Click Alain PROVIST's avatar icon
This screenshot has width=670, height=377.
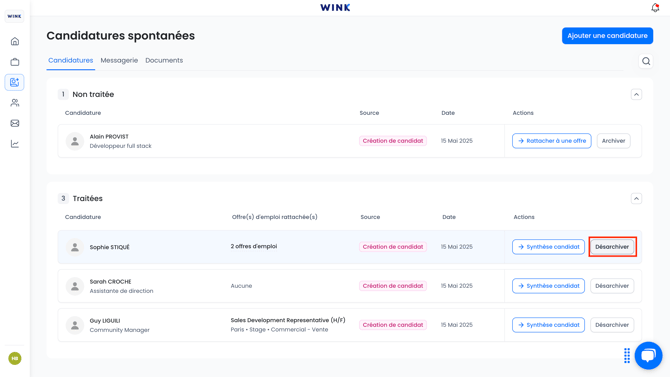75,141
